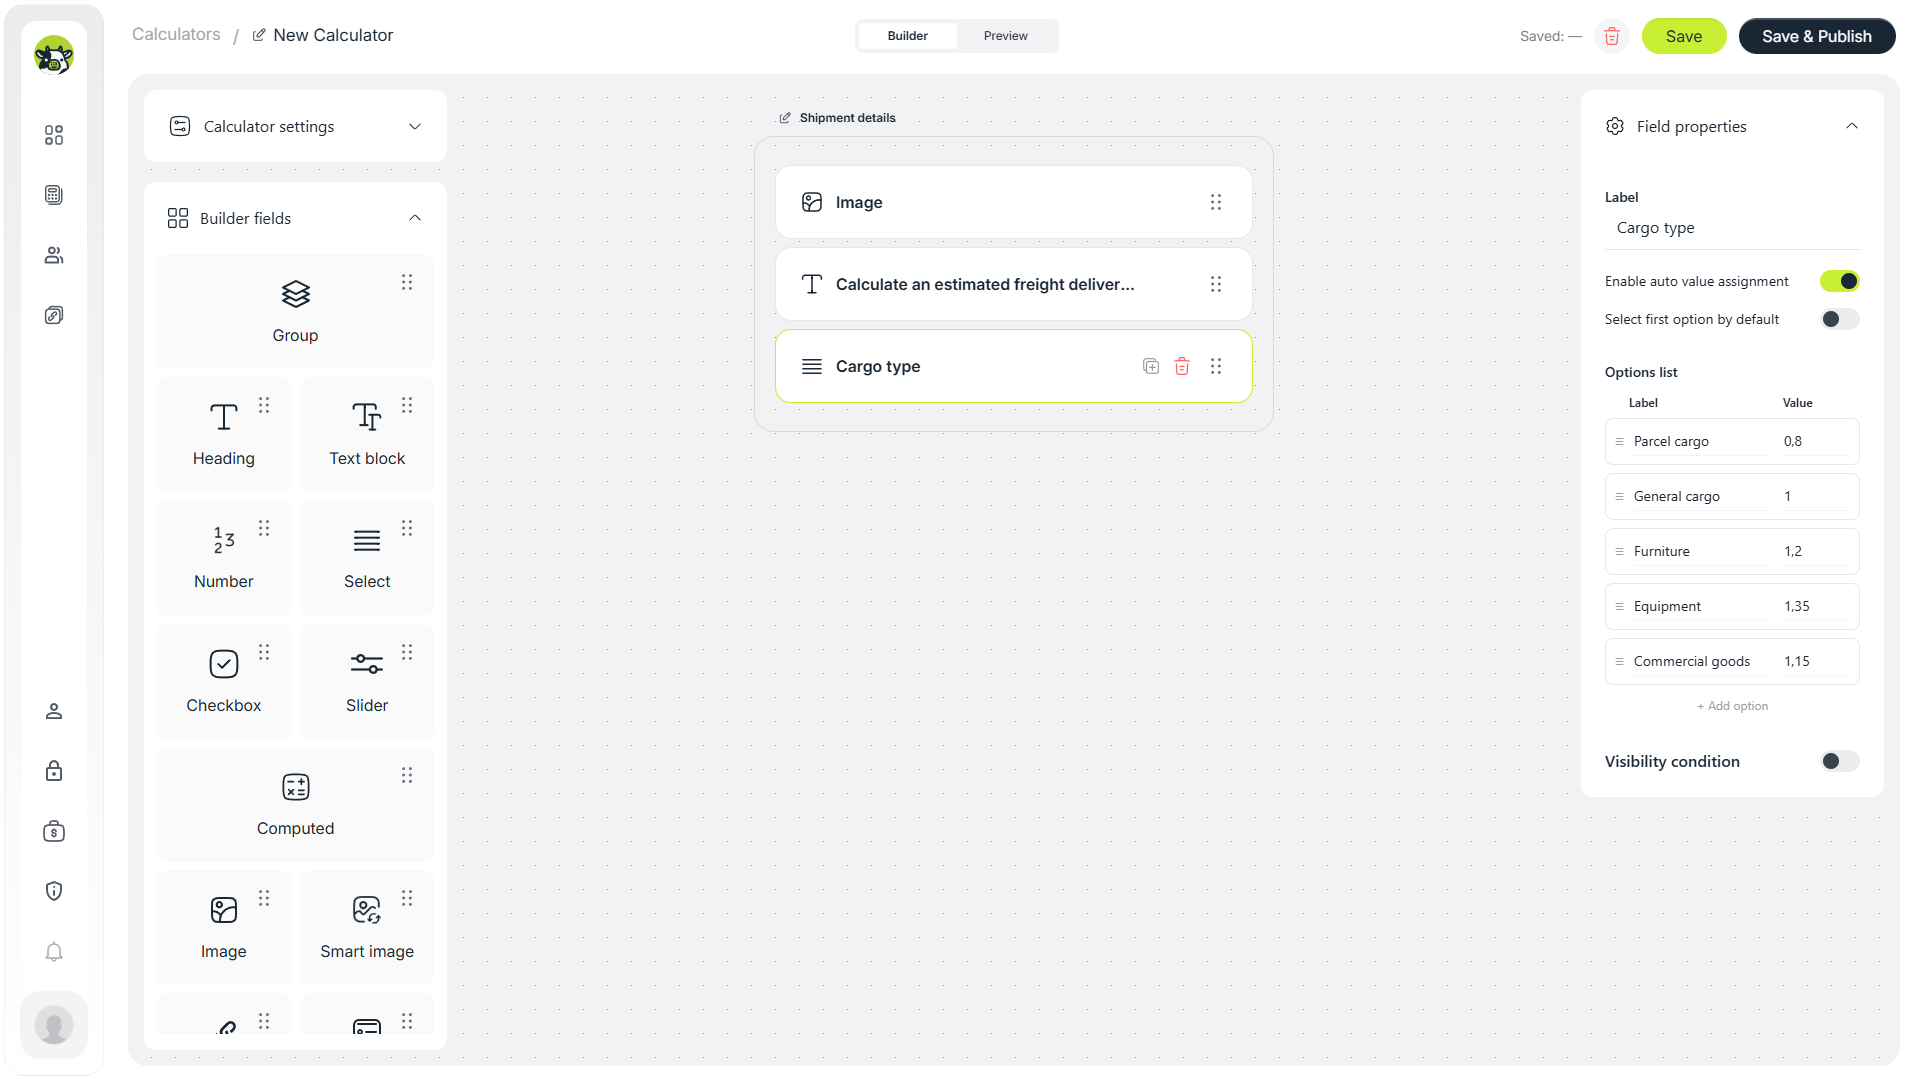Click the user avatar thumbnail
The height and width of the screenshot is (1080, 1920).
pyautogui.click(x=54, y=1025)
